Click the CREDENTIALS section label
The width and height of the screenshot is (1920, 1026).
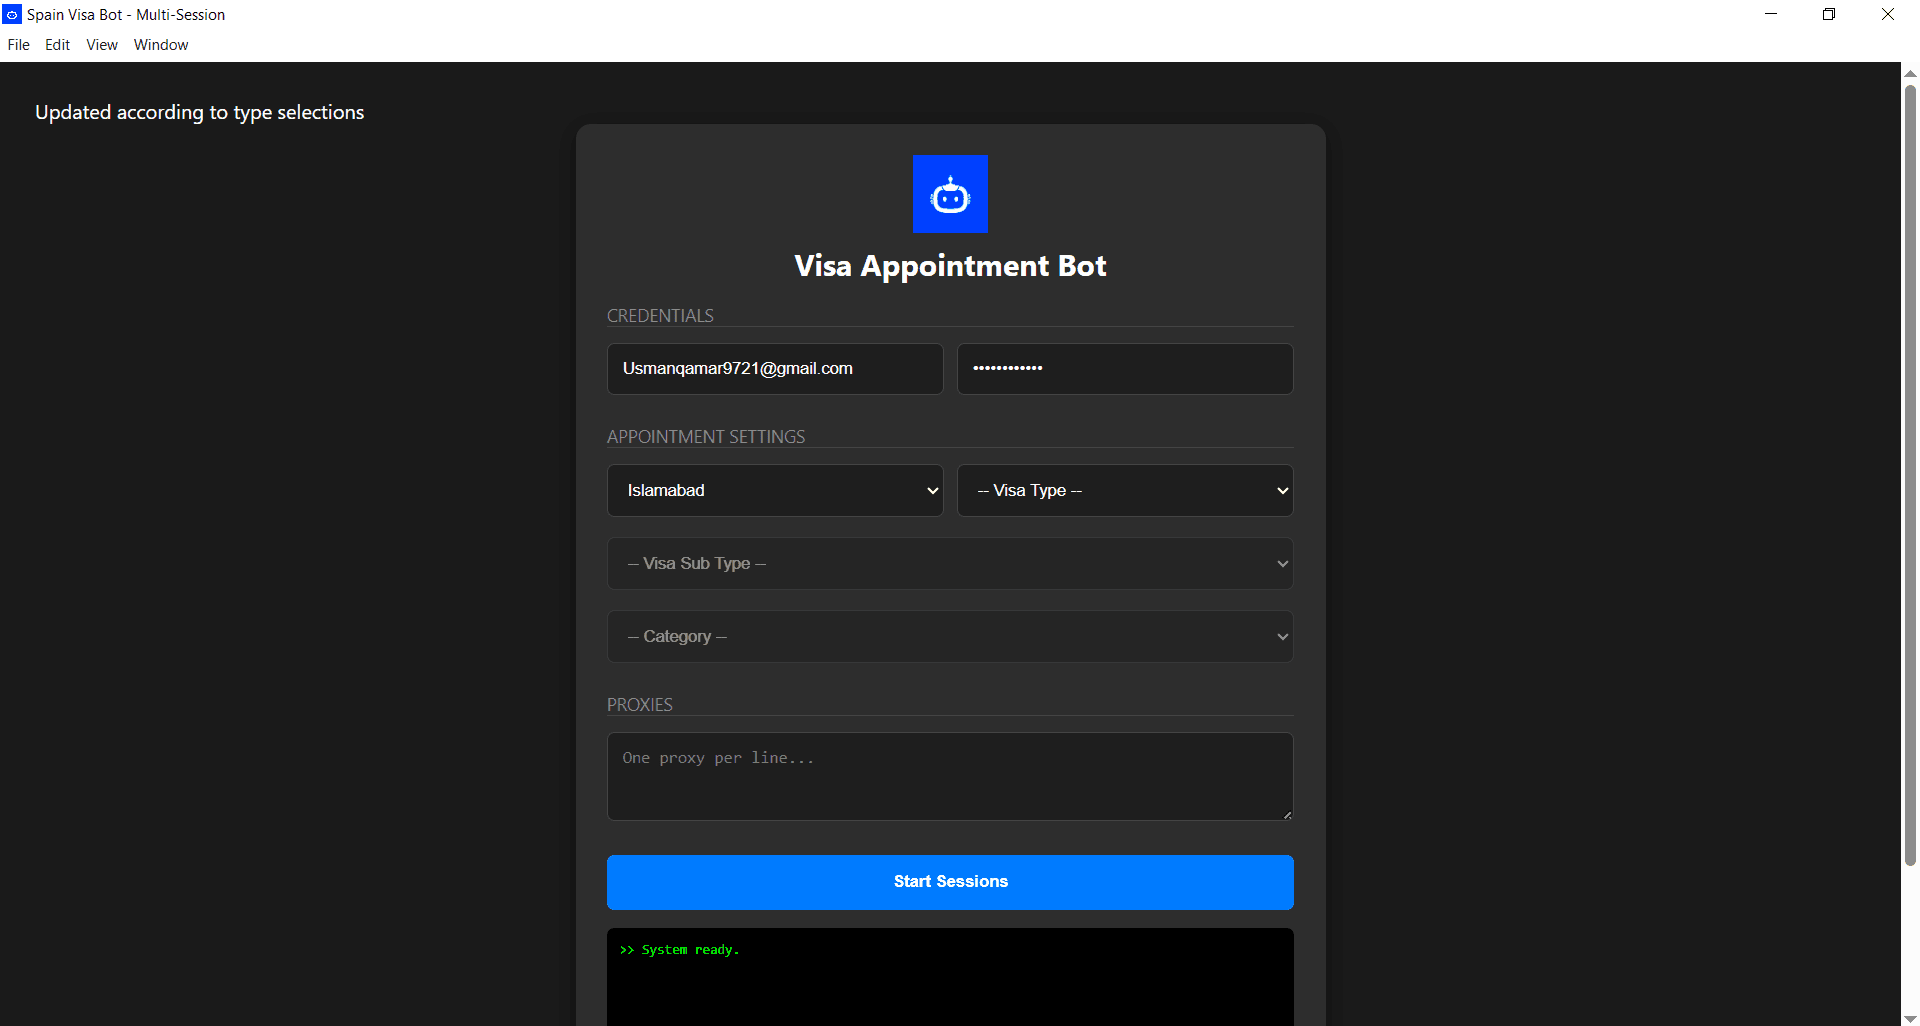pyautogui.click(x=660, y=316)
